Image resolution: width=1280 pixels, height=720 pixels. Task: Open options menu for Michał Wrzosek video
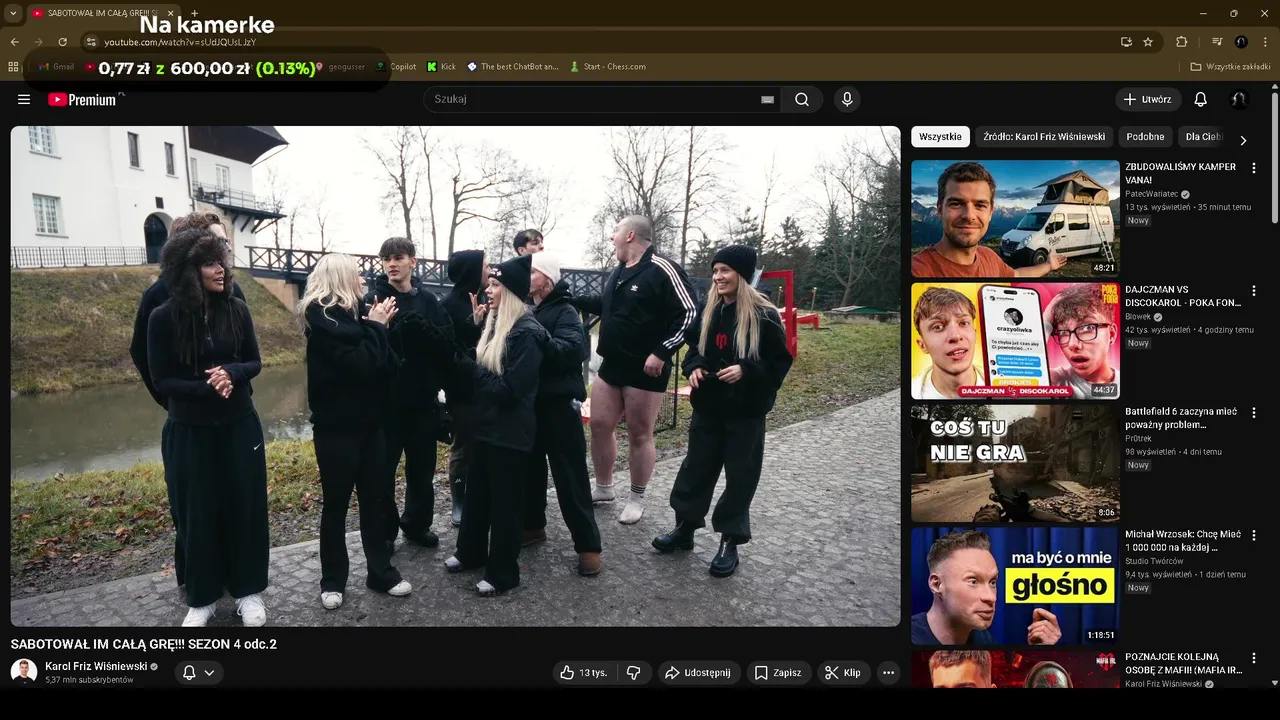(x=1253, y=536)
